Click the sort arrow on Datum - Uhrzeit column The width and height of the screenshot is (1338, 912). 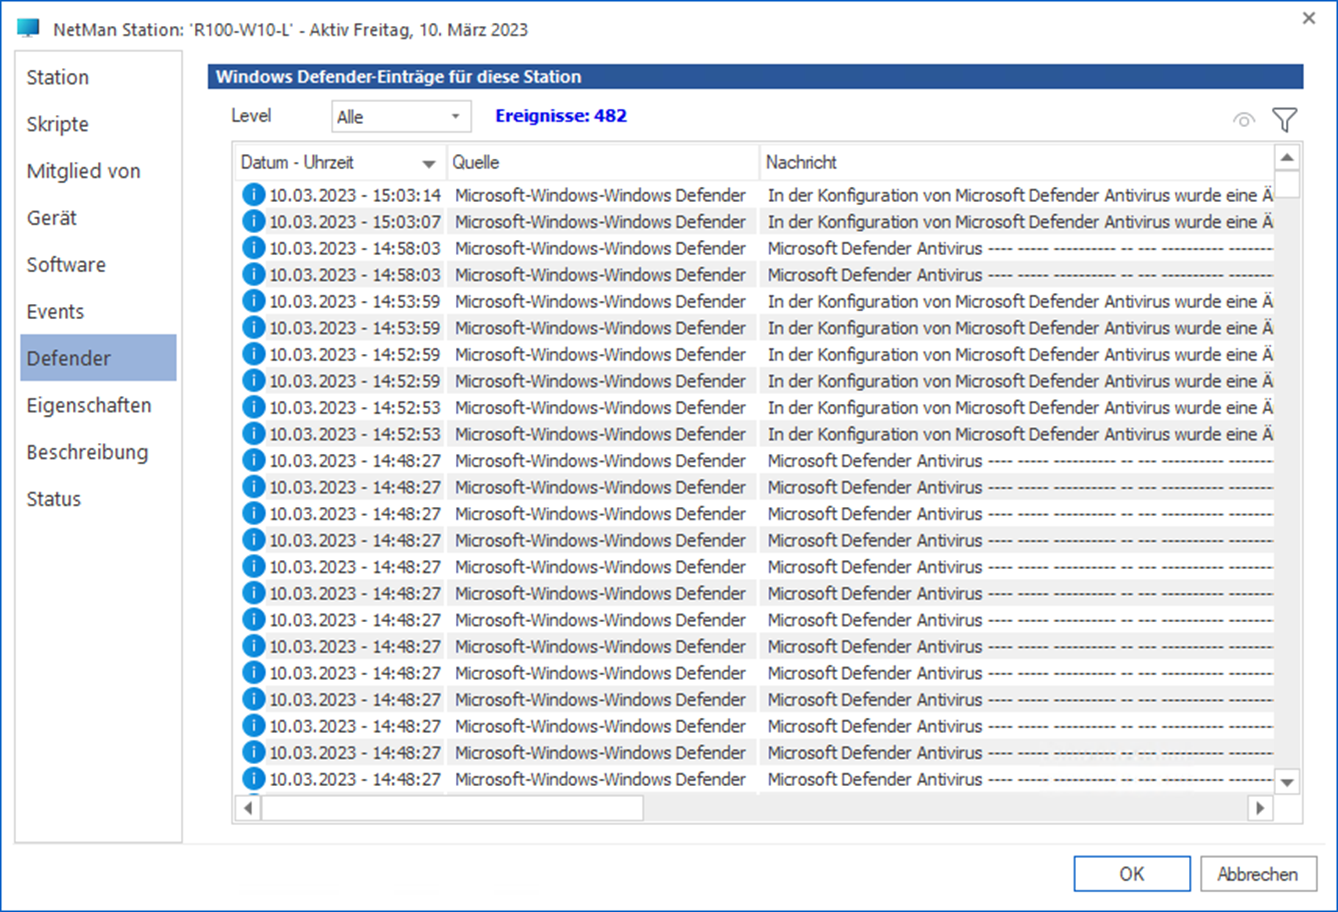coord(428,162)
